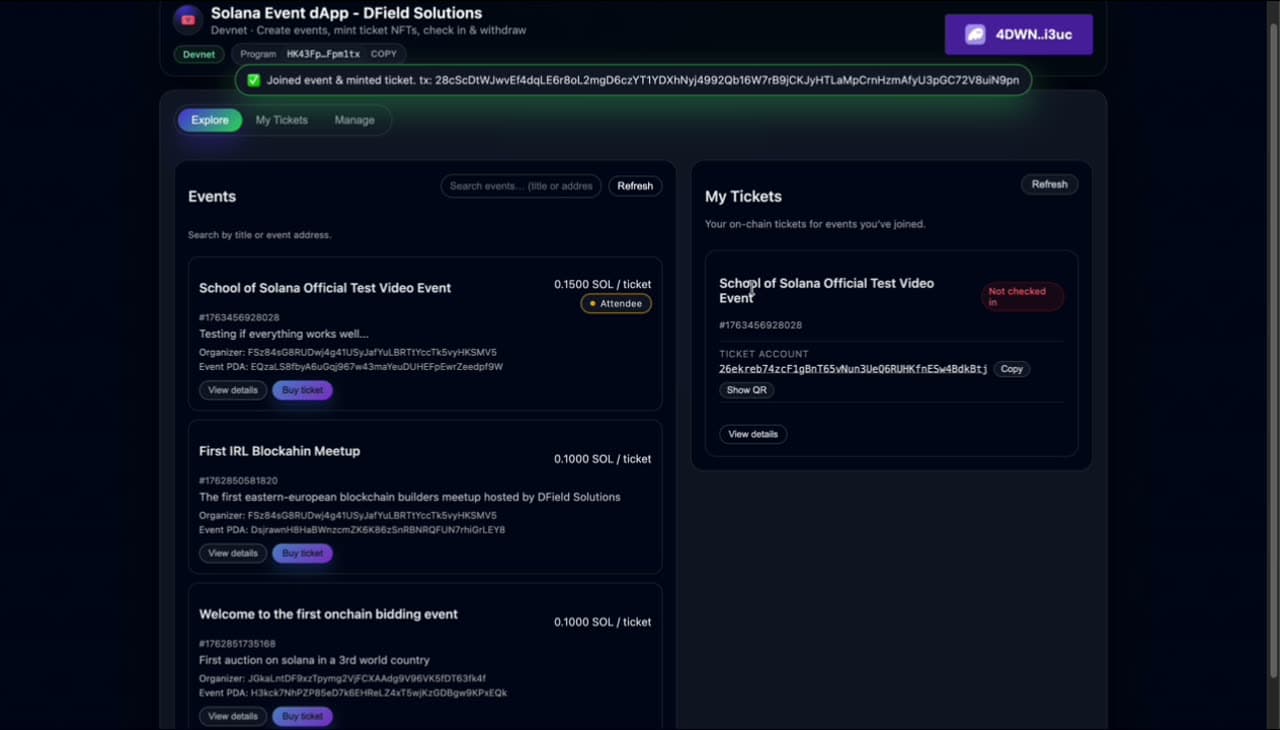Click 'First auction on solana in a 3rd world country'
The height and width of the screenshot is (730, 1280).
click(x=314, y=660)
